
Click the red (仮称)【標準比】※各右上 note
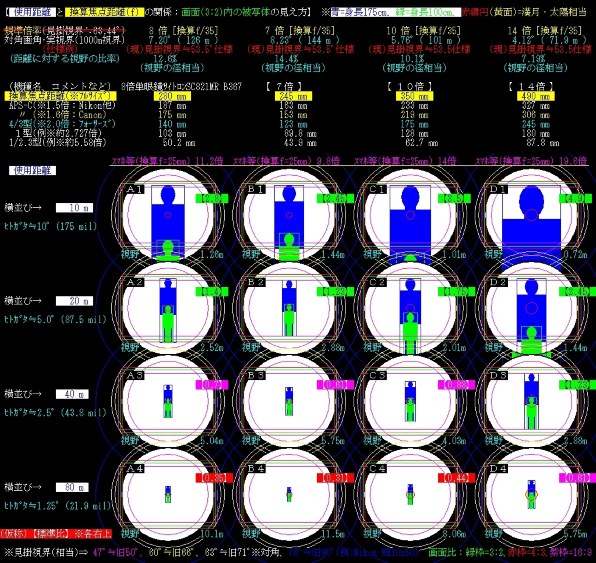coord(56,533)
